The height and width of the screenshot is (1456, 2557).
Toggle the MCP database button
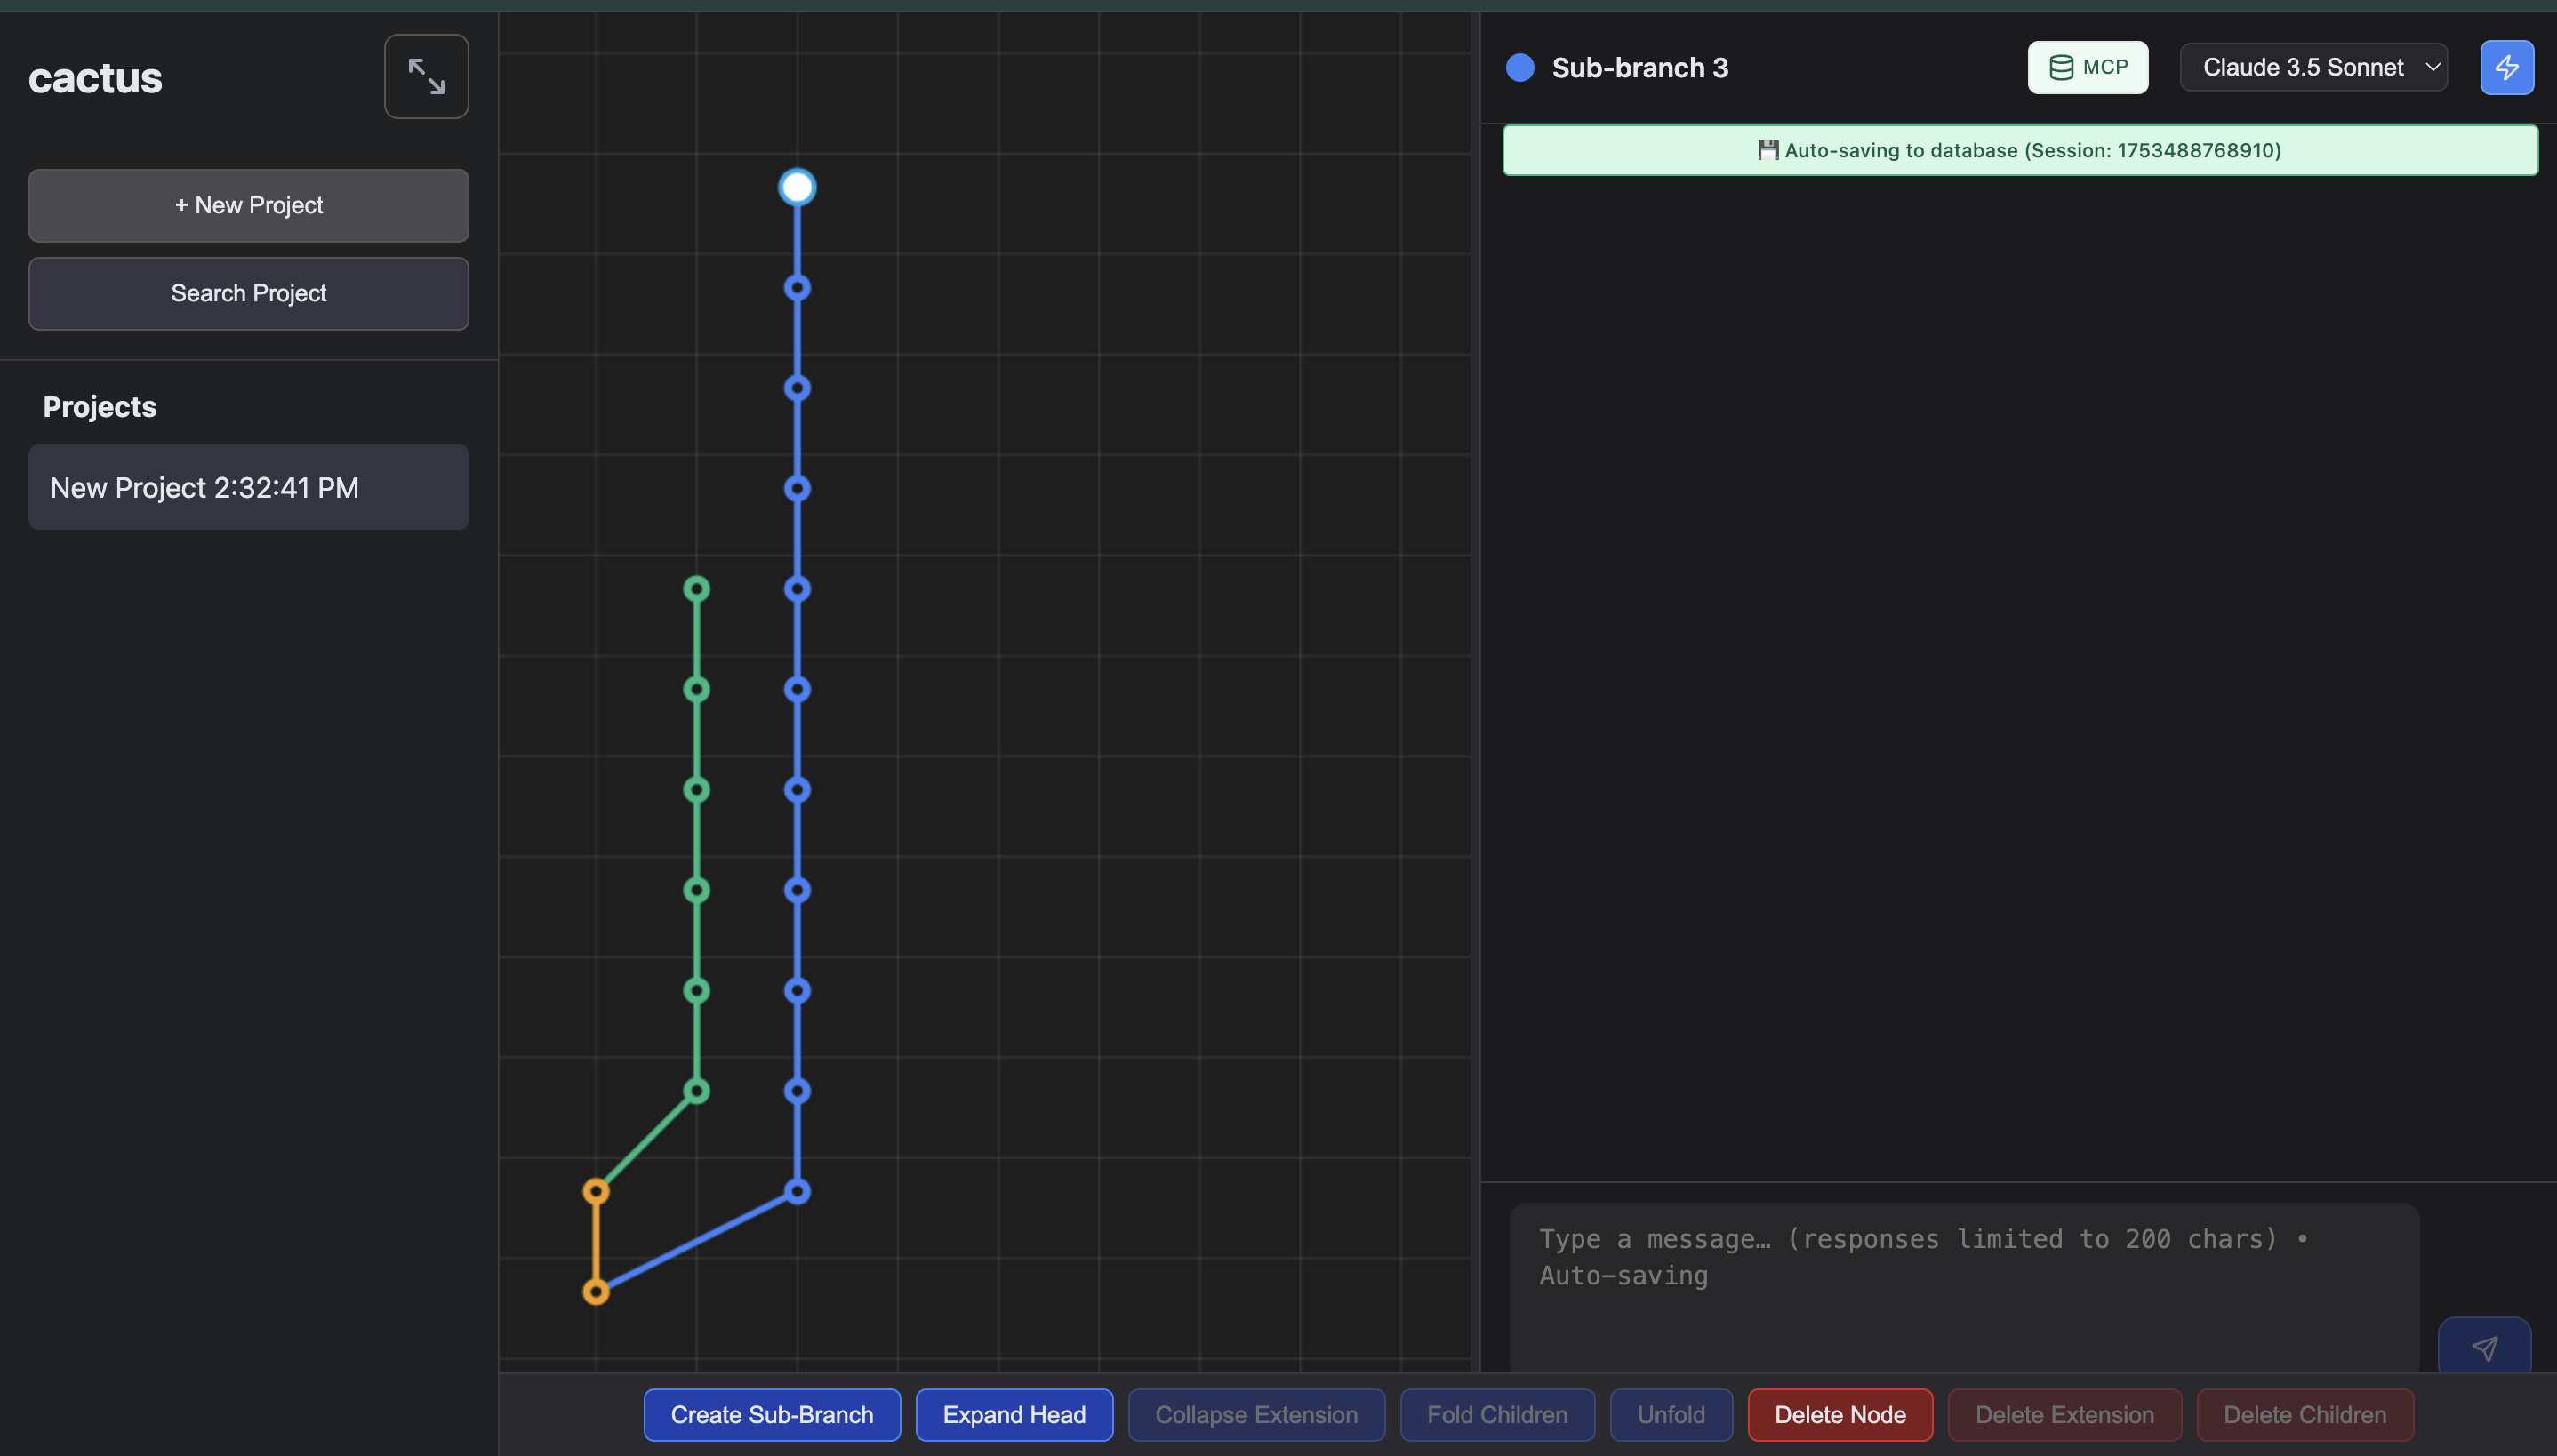coord(2087,67)
